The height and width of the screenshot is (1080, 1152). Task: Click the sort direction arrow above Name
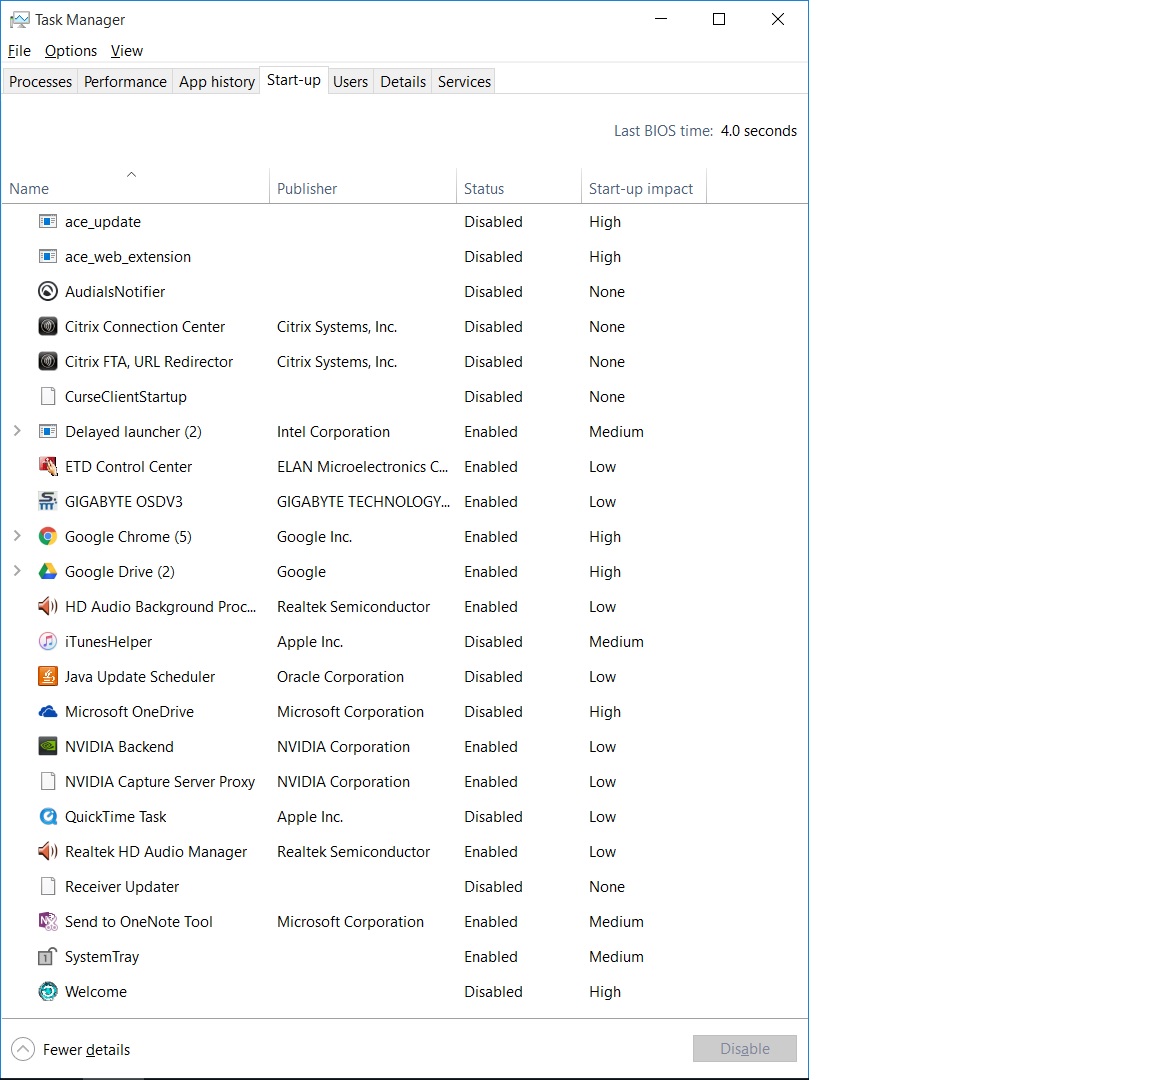(132, 174)
